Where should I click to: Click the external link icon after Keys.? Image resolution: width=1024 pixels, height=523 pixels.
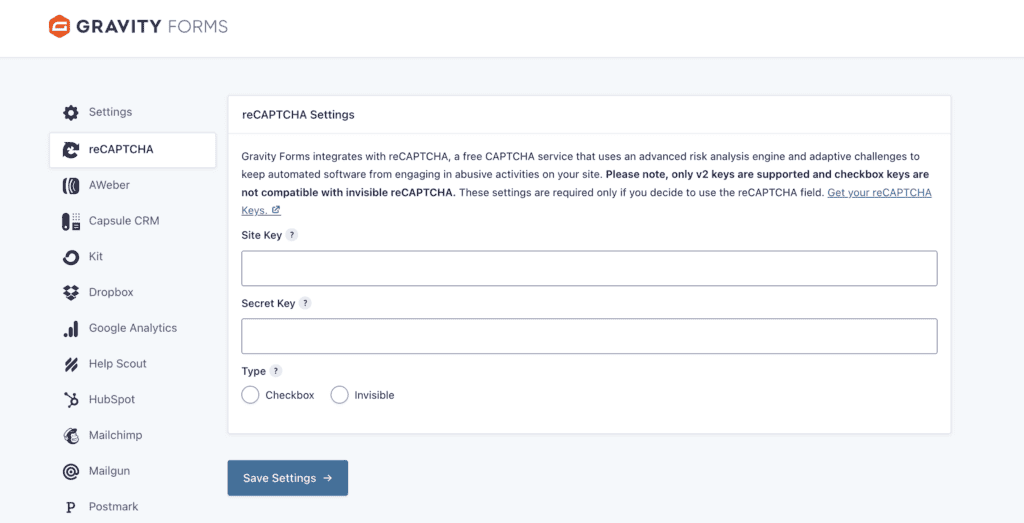(x=276, y=210)
